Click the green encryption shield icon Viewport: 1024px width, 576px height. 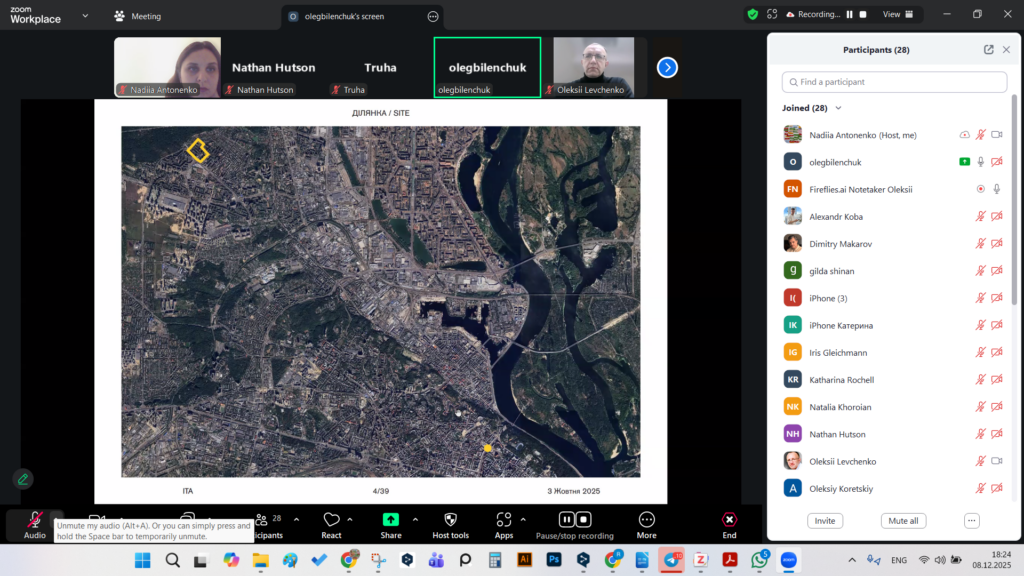(752, 15)
